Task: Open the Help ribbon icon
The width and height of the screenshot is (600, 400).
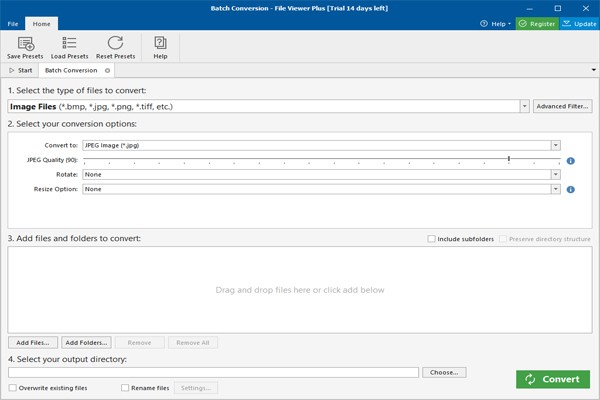Action: (x=160, y=47)
